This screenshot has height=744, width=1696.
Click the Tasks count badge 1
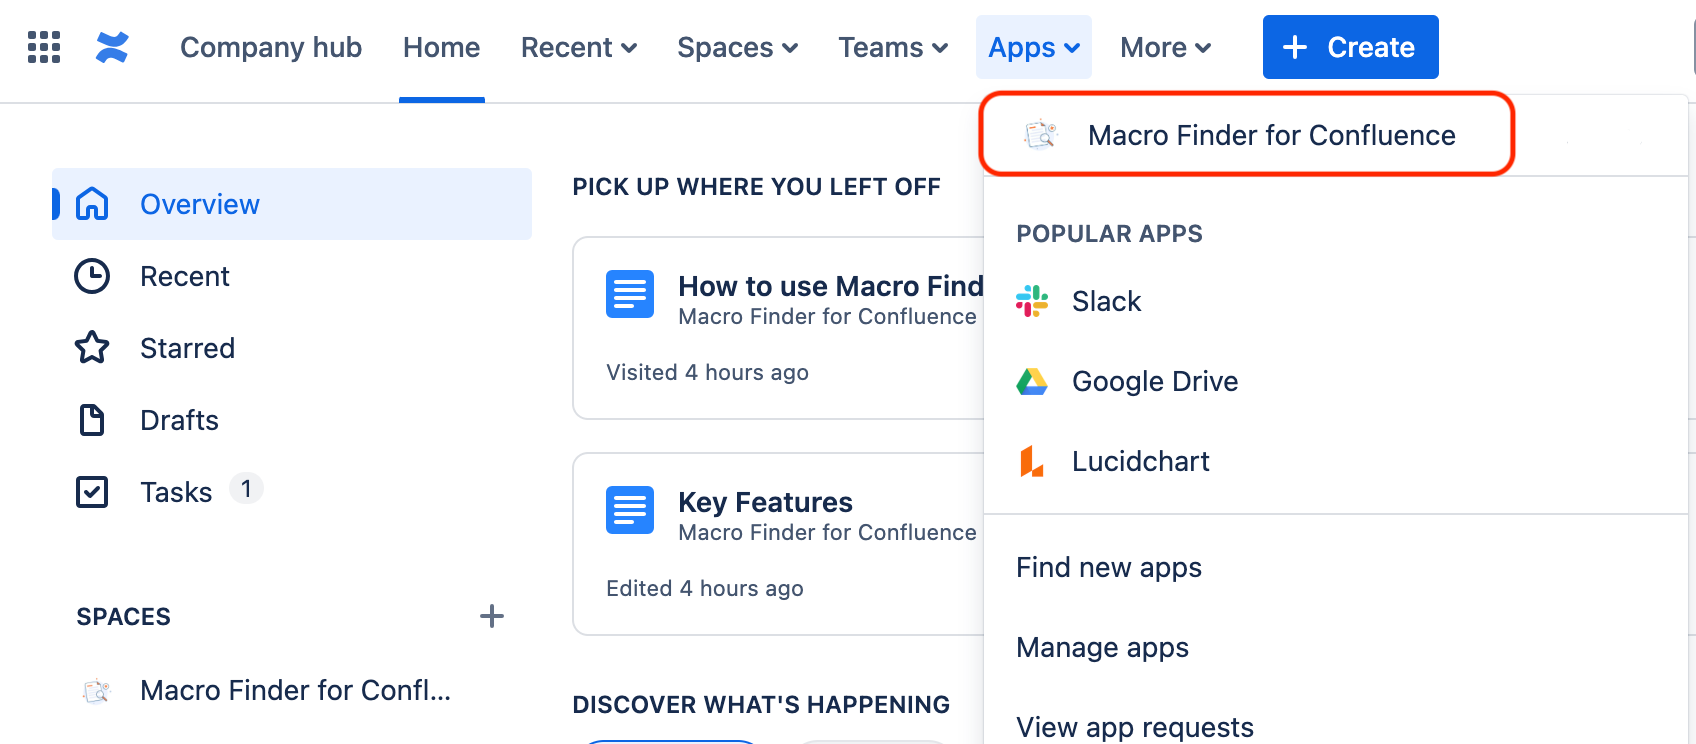246,489
